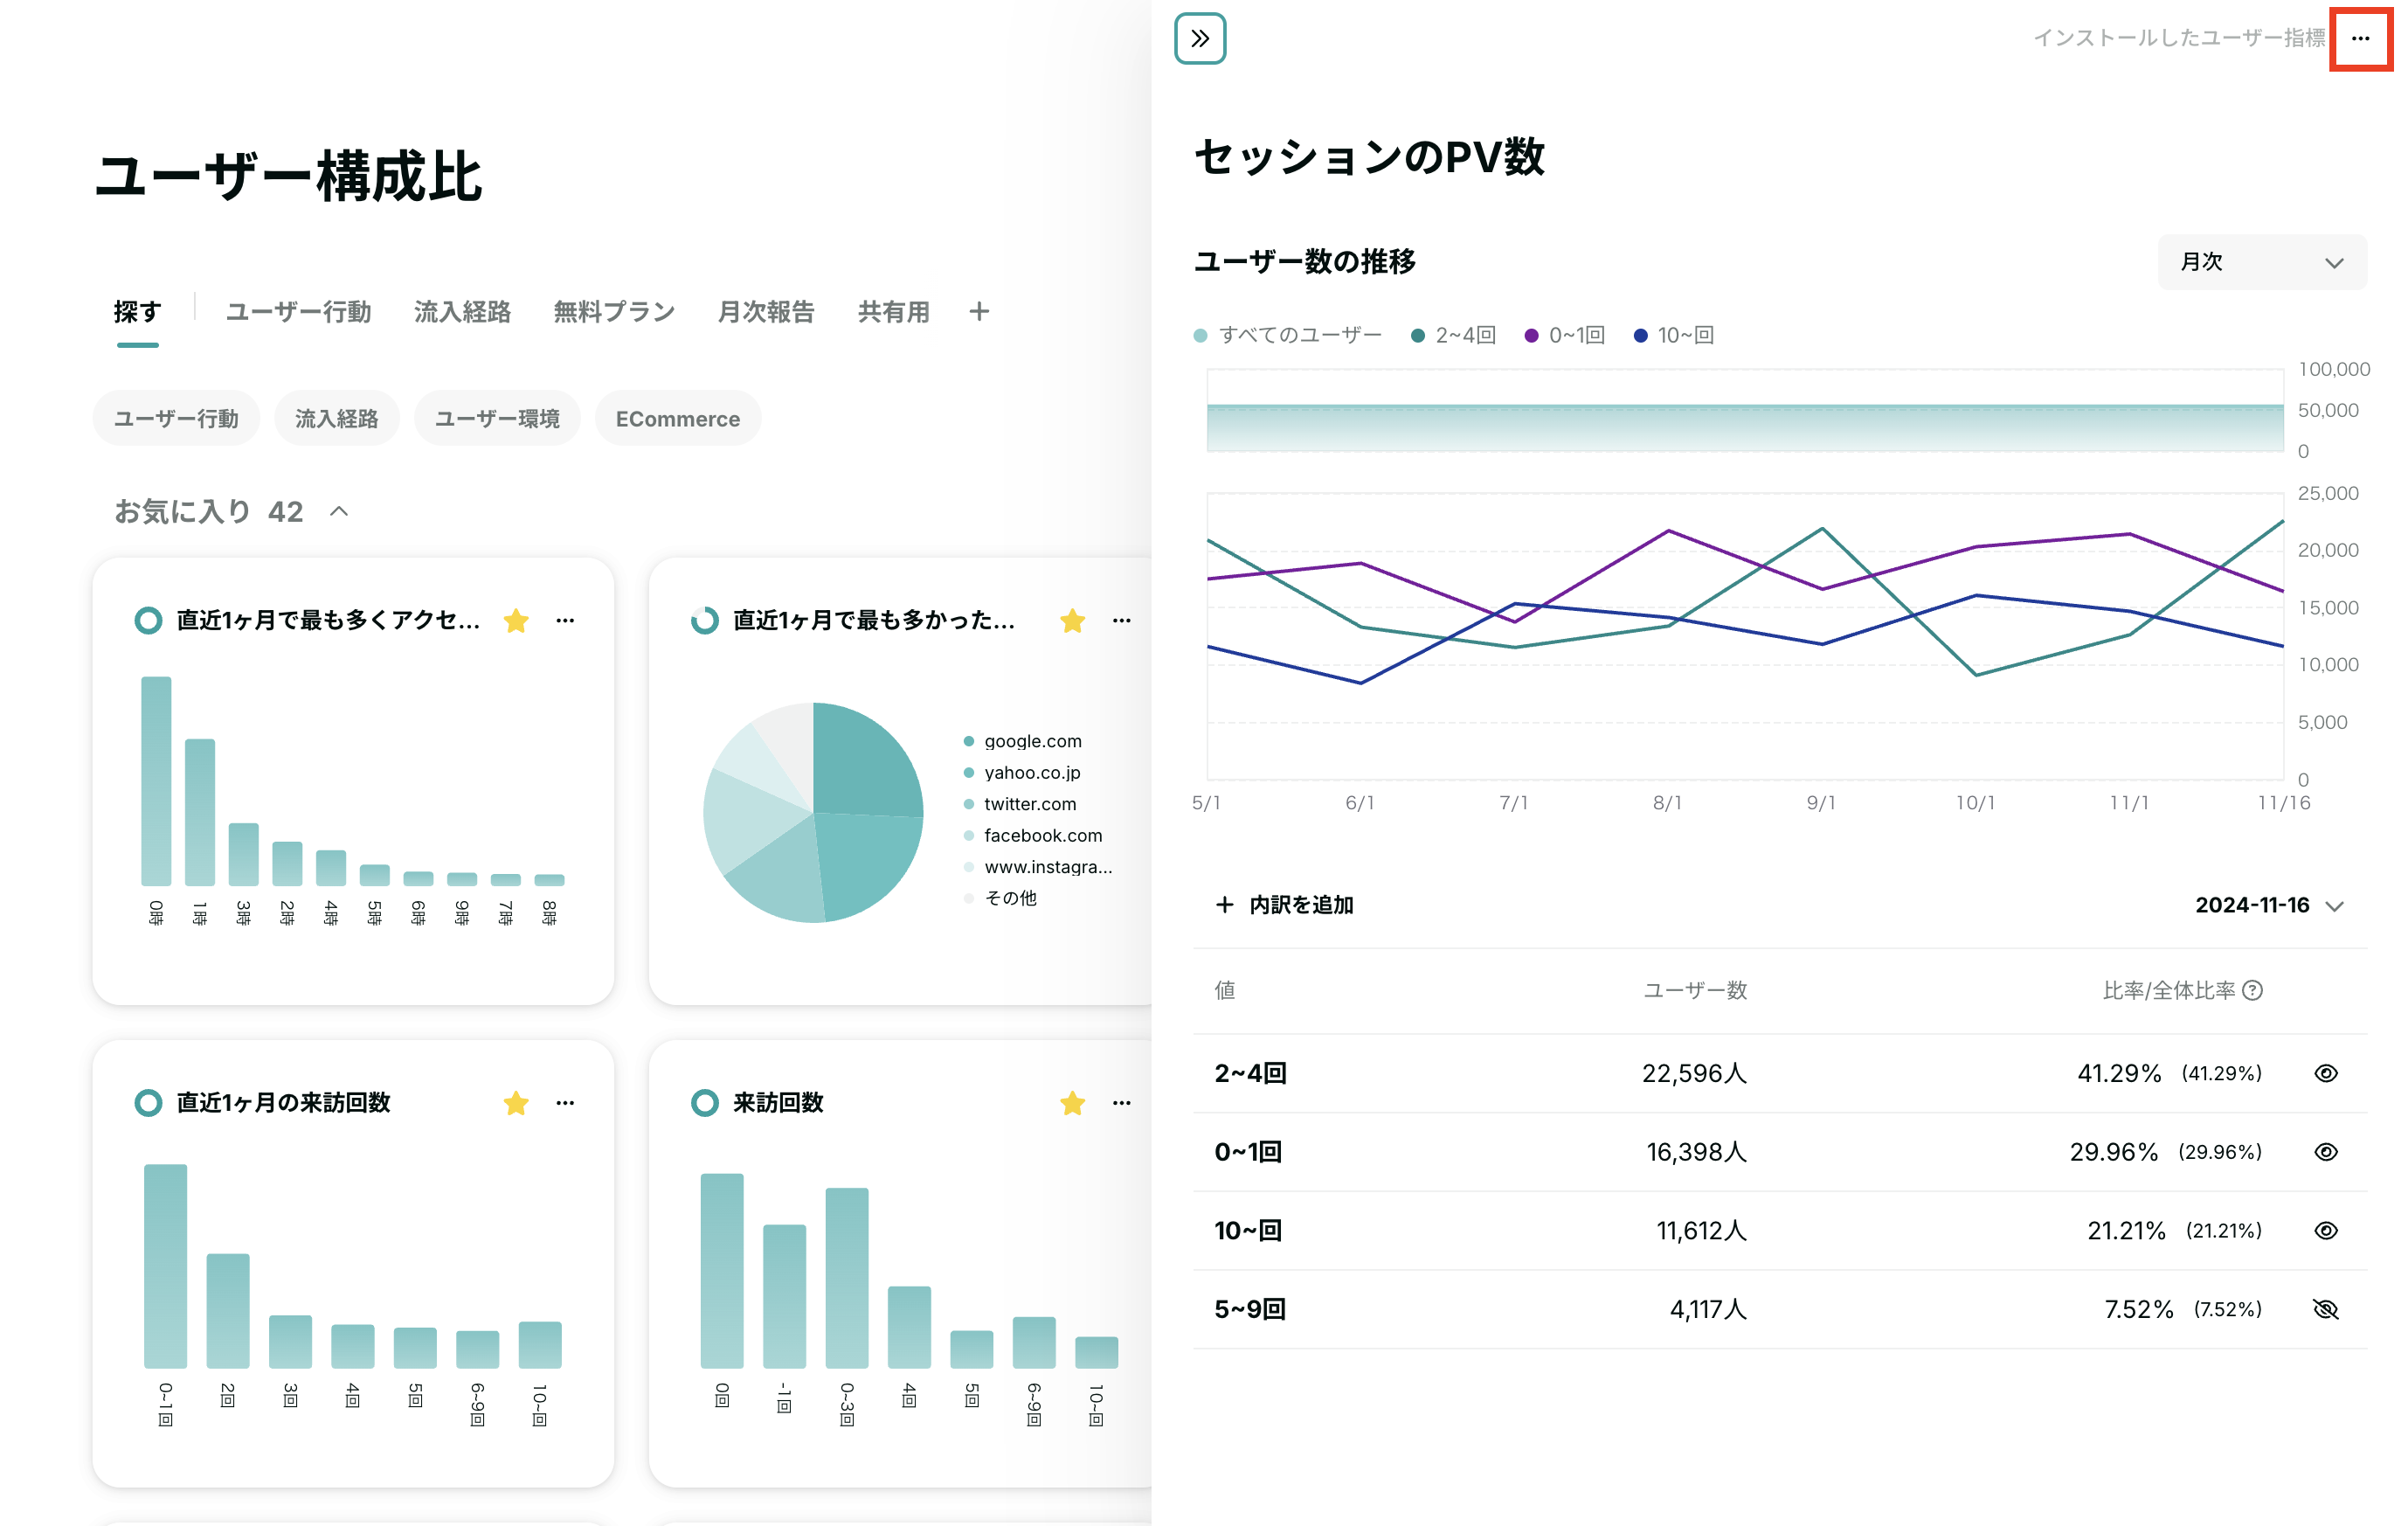Switch to the ユーザー行動 tab

(x=298, y=312)
